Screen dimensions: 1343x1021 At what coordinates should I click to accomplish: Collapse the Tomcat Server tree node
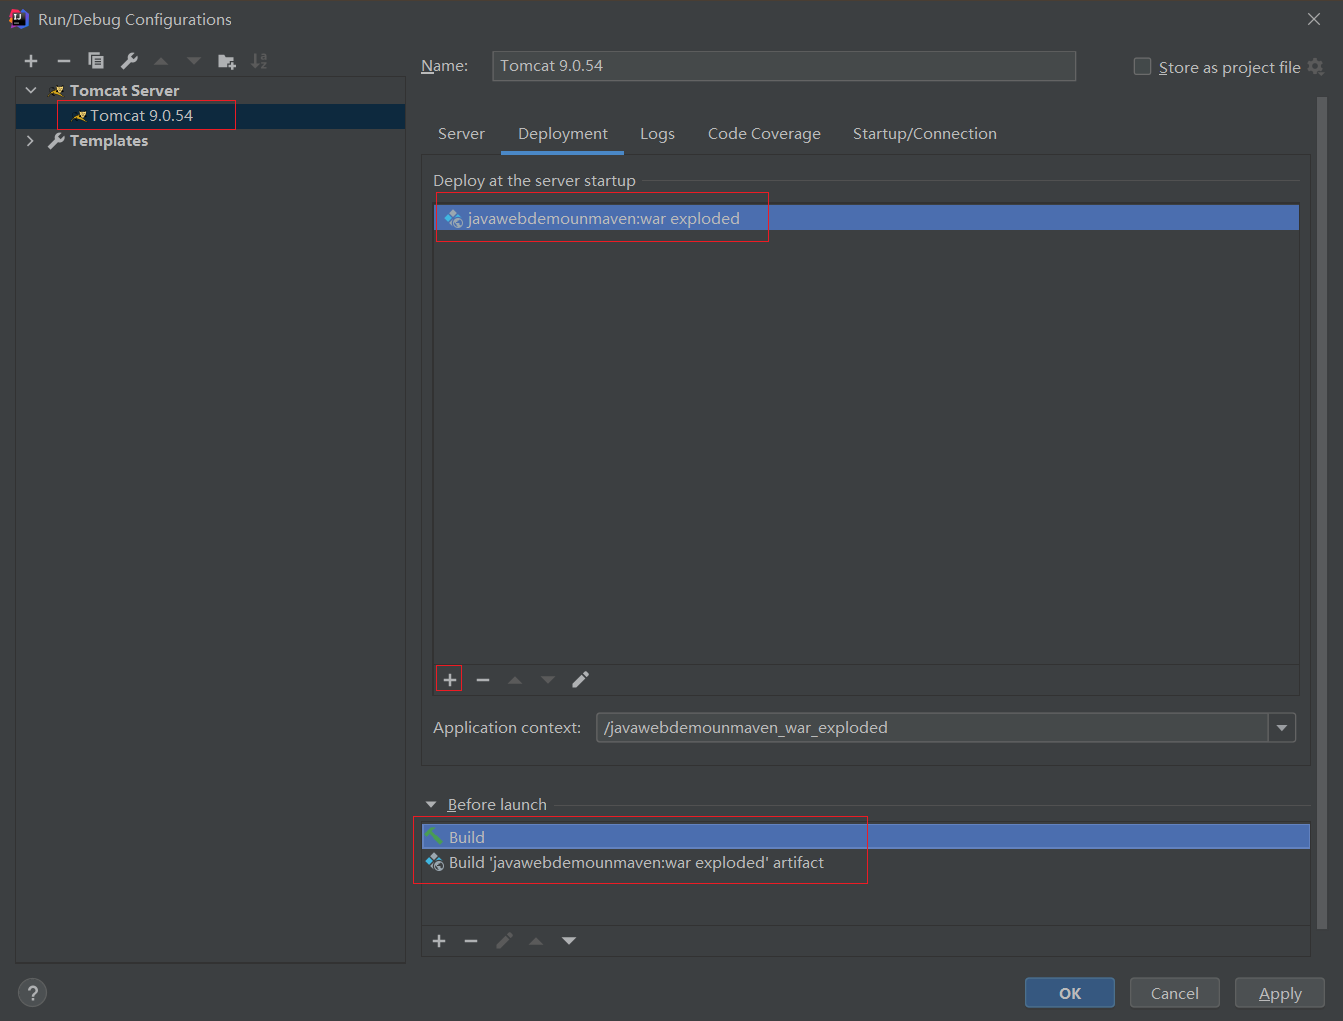pyautogui.click(x=31, y=90)
